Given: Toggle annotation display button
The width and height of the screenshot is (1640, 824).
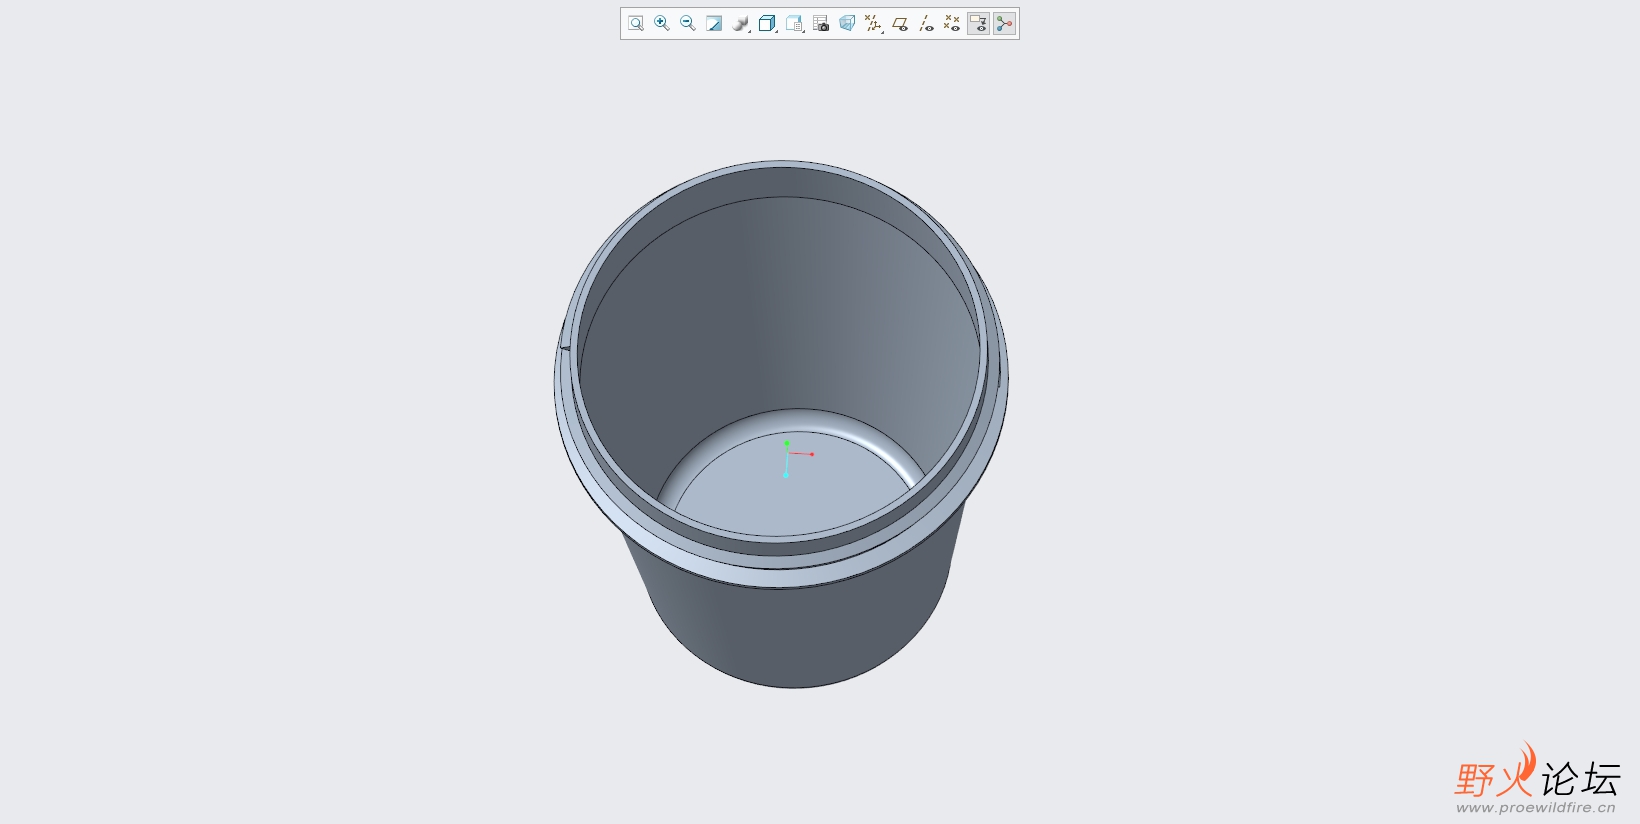Looking at the screenshot, I should [978, 23].
